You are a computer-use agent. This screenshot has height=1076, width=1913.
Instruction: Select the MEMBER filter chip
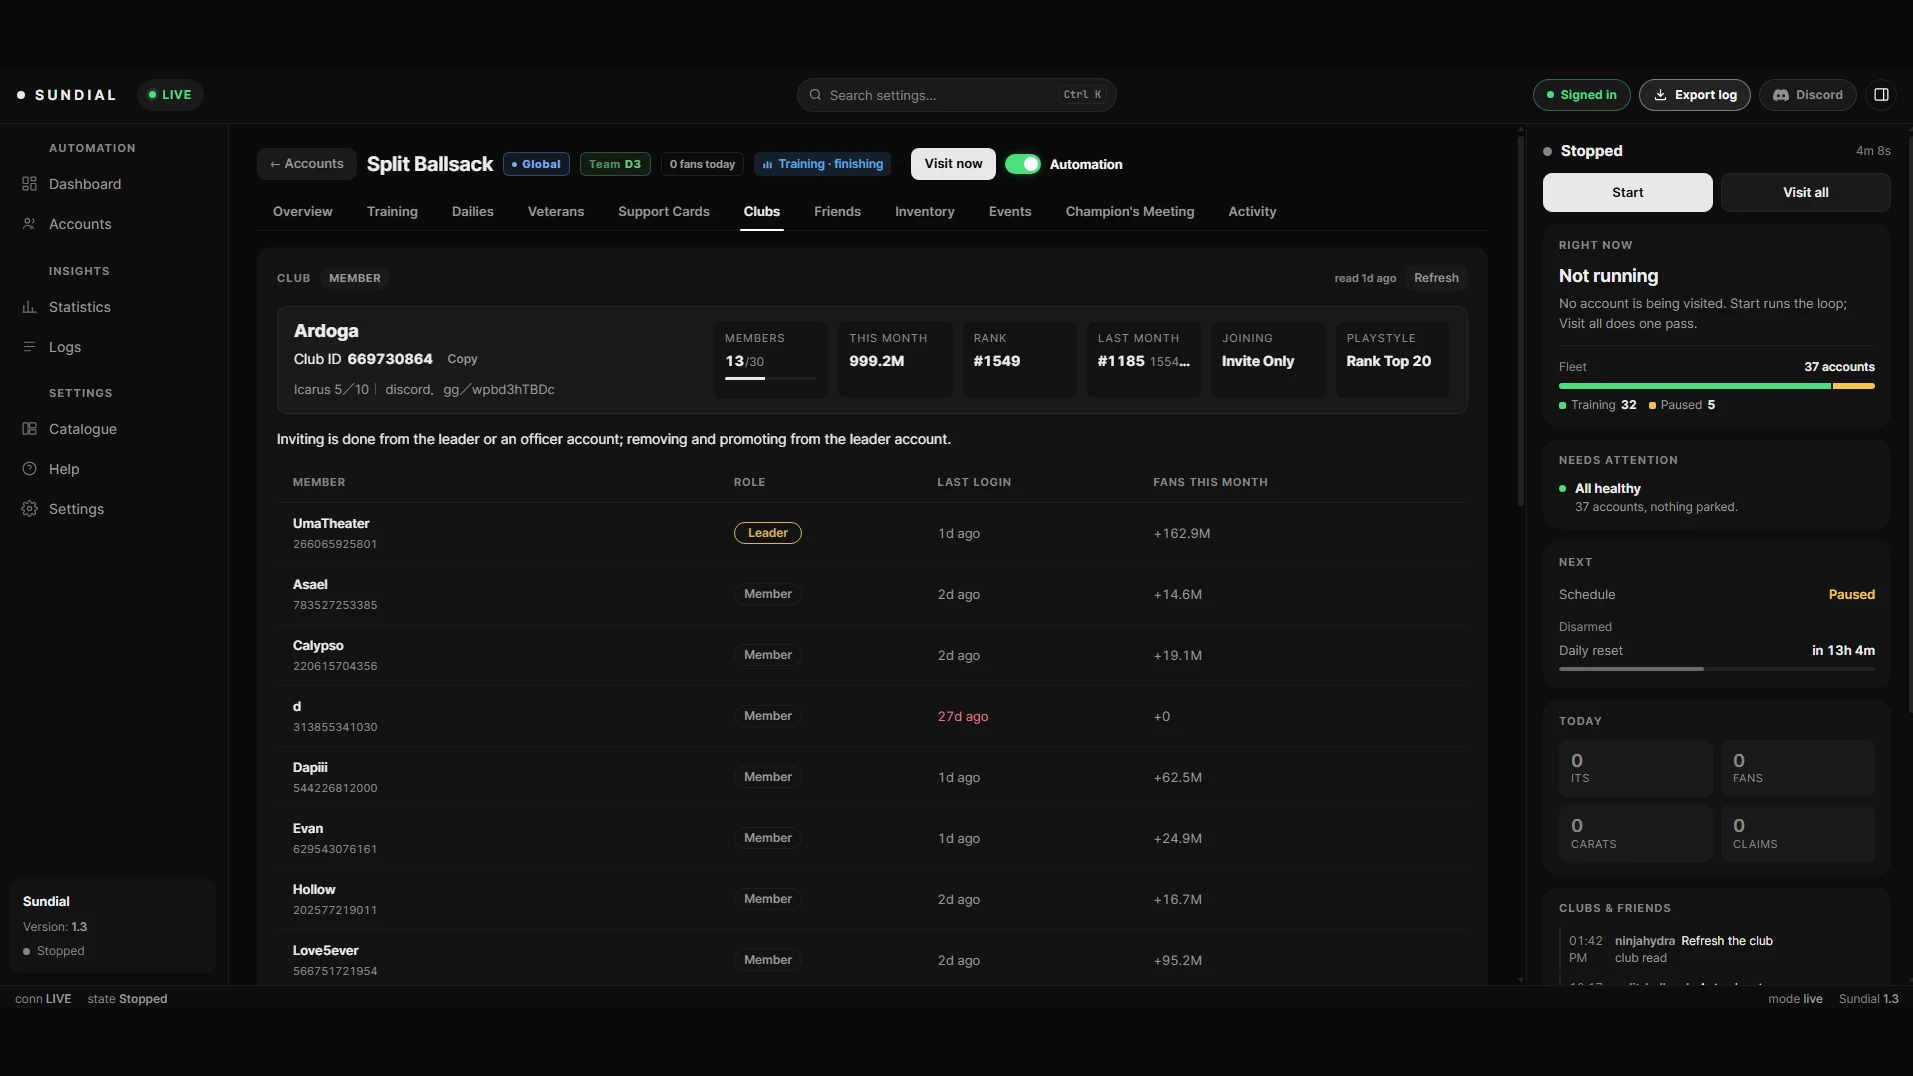pos(354,278)
